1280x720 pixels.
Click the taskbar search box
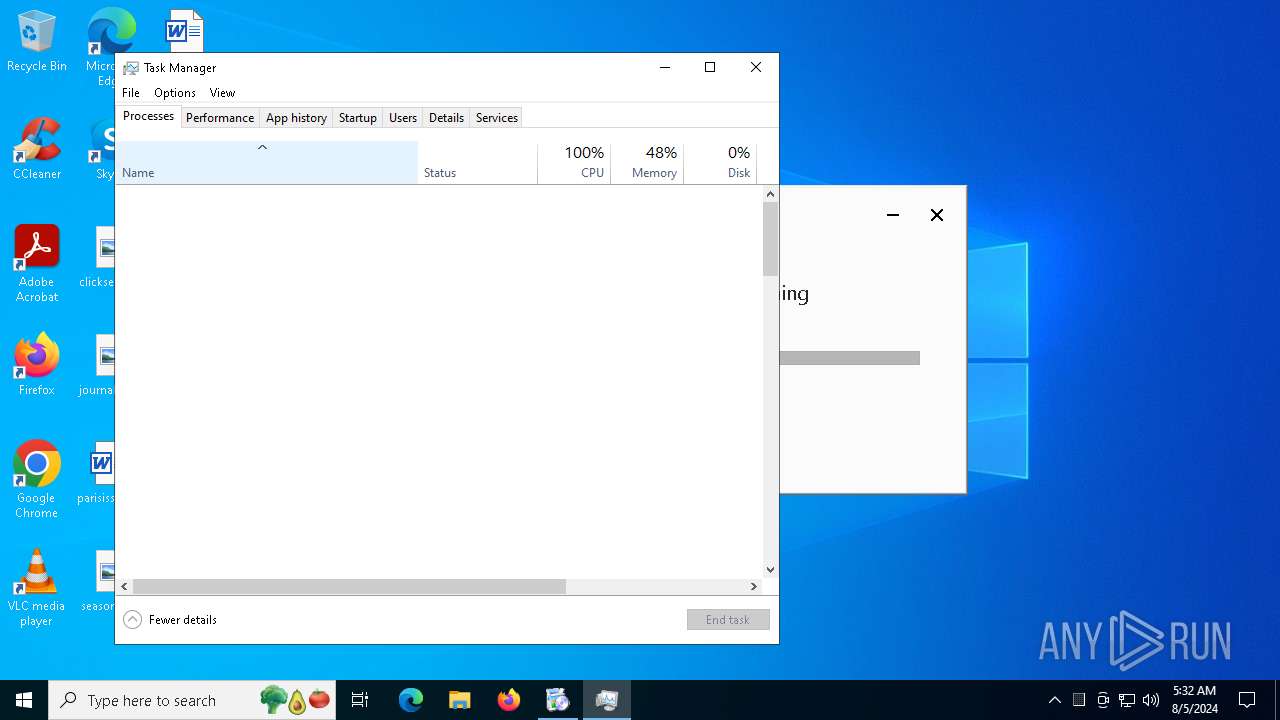tap(192, 700)
